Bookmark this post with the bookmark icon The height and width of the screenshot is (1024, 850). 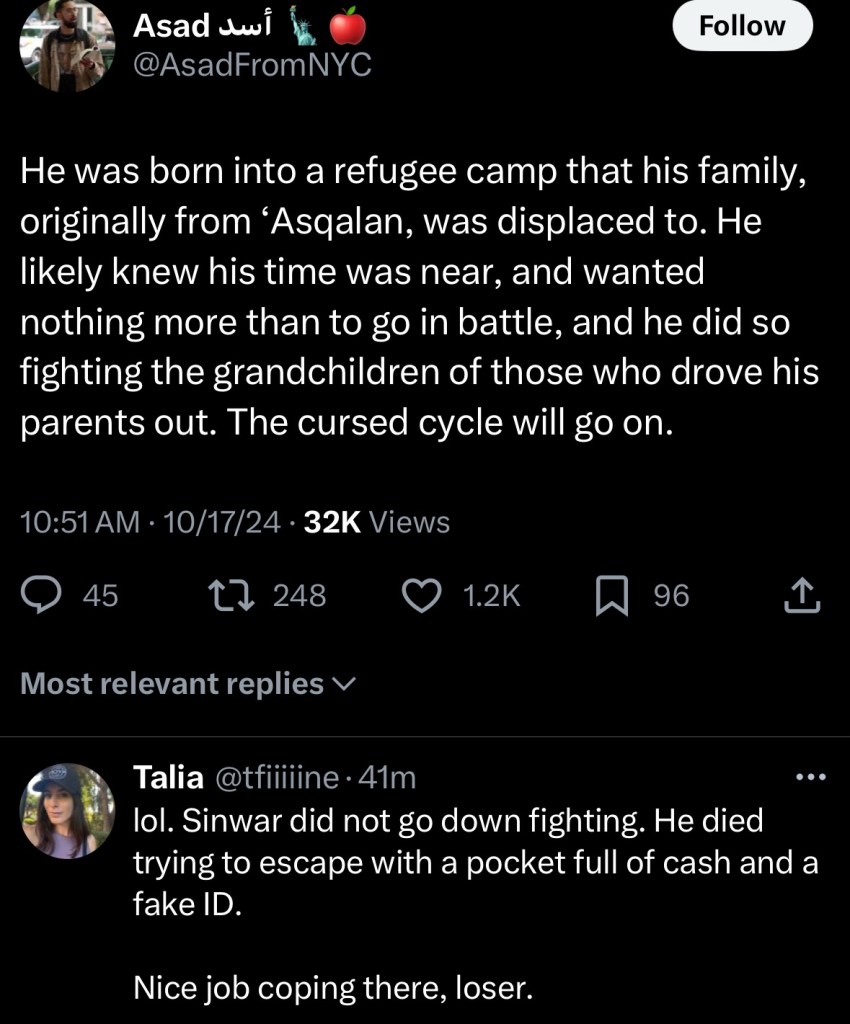(x=610, y=597)
